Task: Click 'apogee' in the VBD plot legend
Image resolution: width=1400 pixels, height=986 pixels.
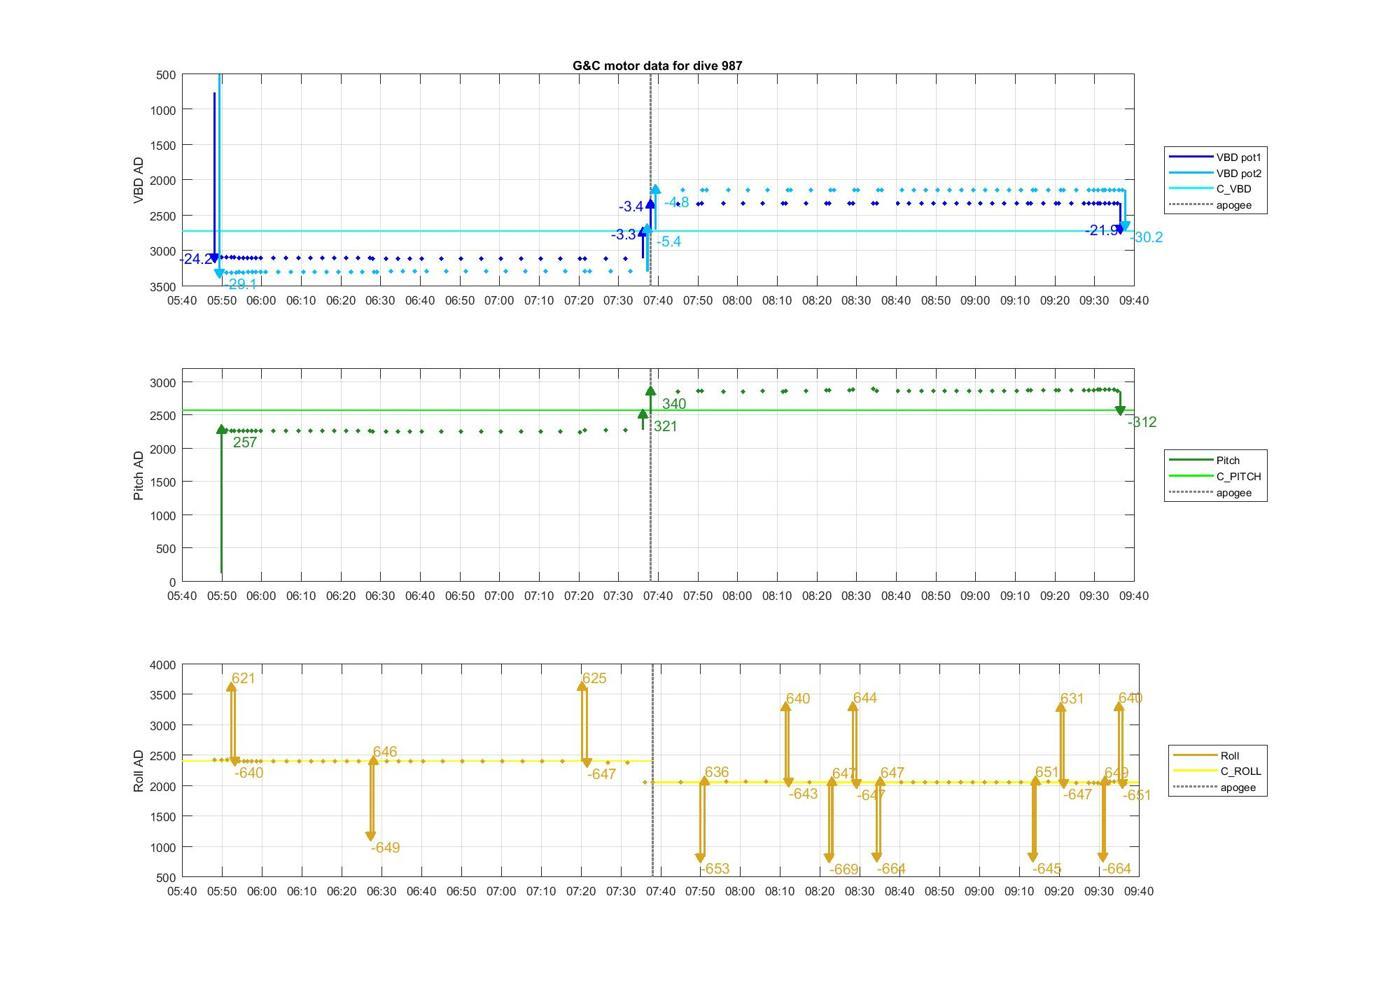Action: pos(1234,206)
